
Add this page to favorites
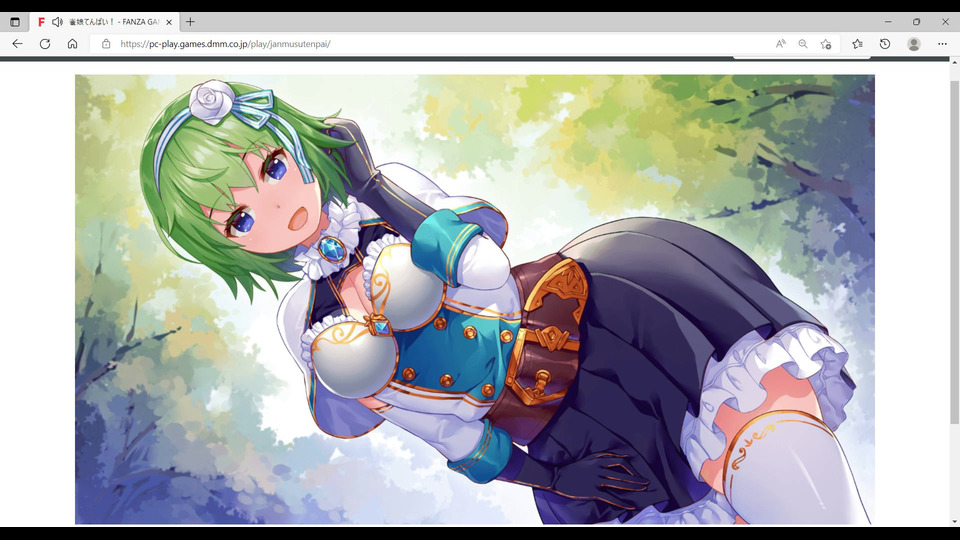coord(826,44)
